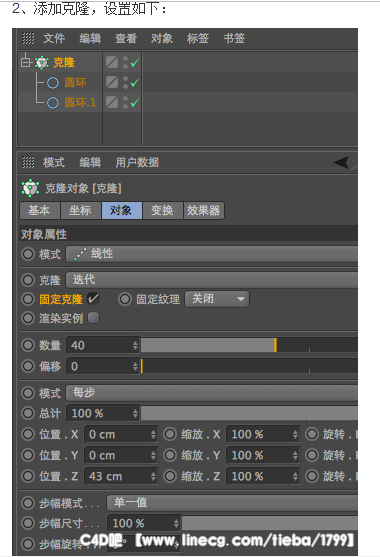
Task: Click the stepper arrows of 位置 . Z
Action: tap(153, 476)
